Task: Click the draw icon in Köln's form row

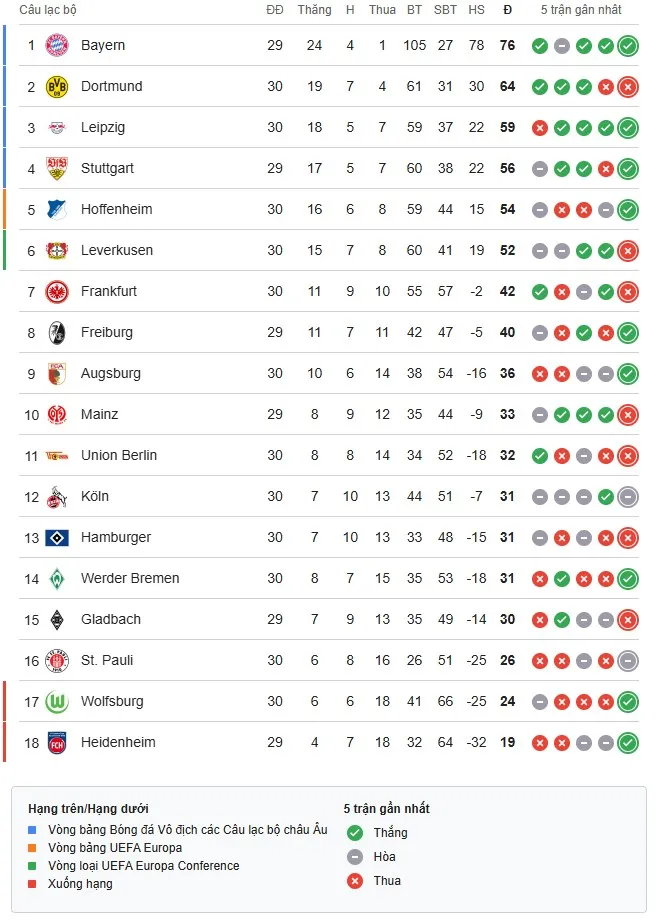Action: pos(541,496)
